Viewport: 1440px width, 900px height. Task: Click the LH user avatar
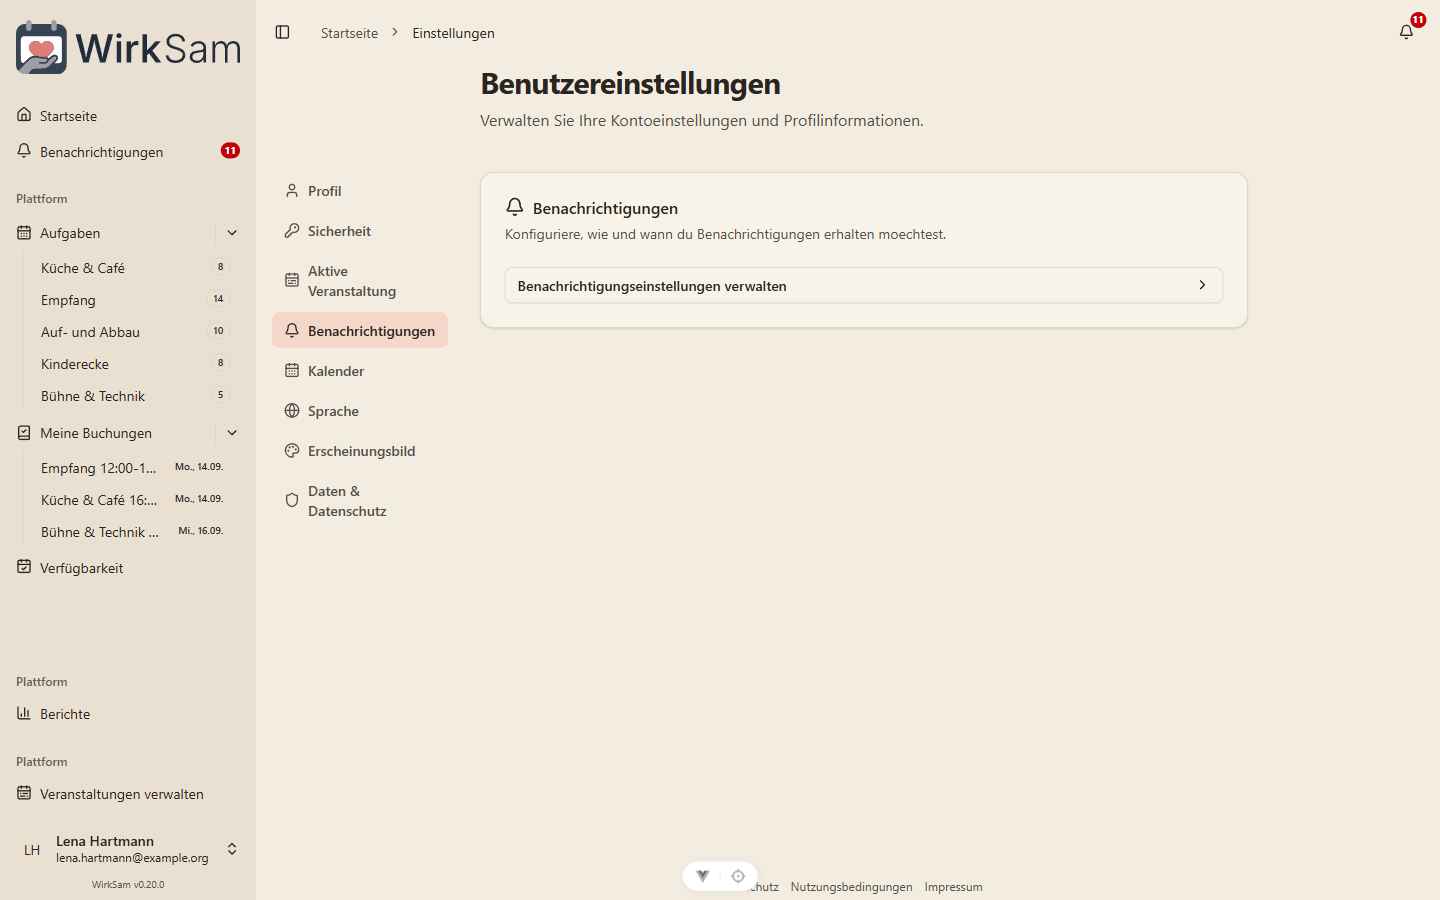tap(32, 850)
